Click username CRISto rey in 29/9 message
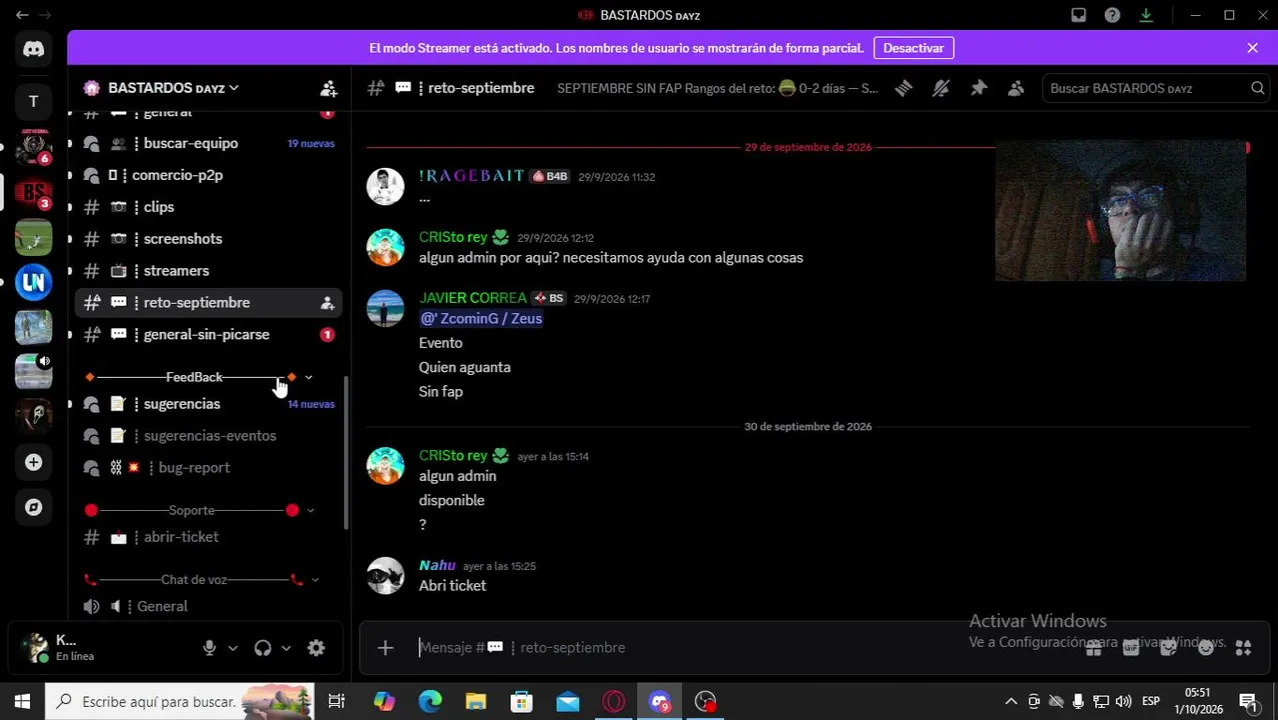Image resolution: width=1278 pixels, height=720 pixels. click(453, 237)
